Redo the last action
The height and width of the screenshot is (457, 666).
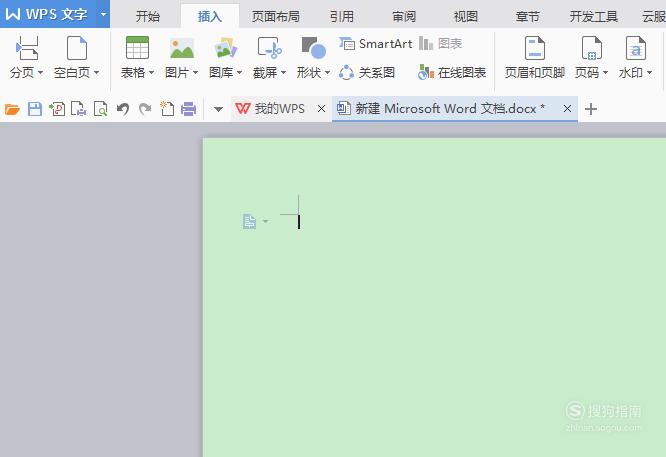click(x=145, y=109)
